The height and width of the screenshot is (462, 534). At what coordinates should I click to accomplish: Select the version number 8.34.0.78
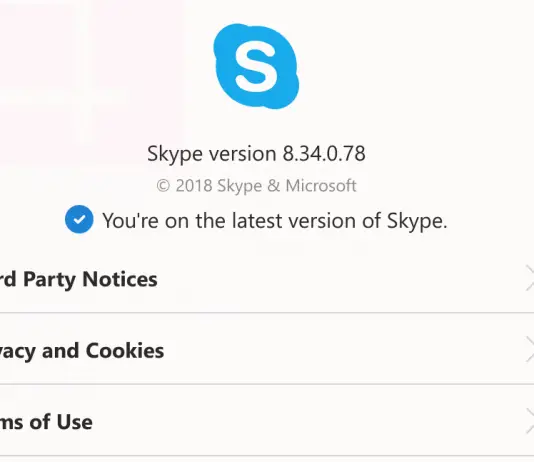(324, 153)
